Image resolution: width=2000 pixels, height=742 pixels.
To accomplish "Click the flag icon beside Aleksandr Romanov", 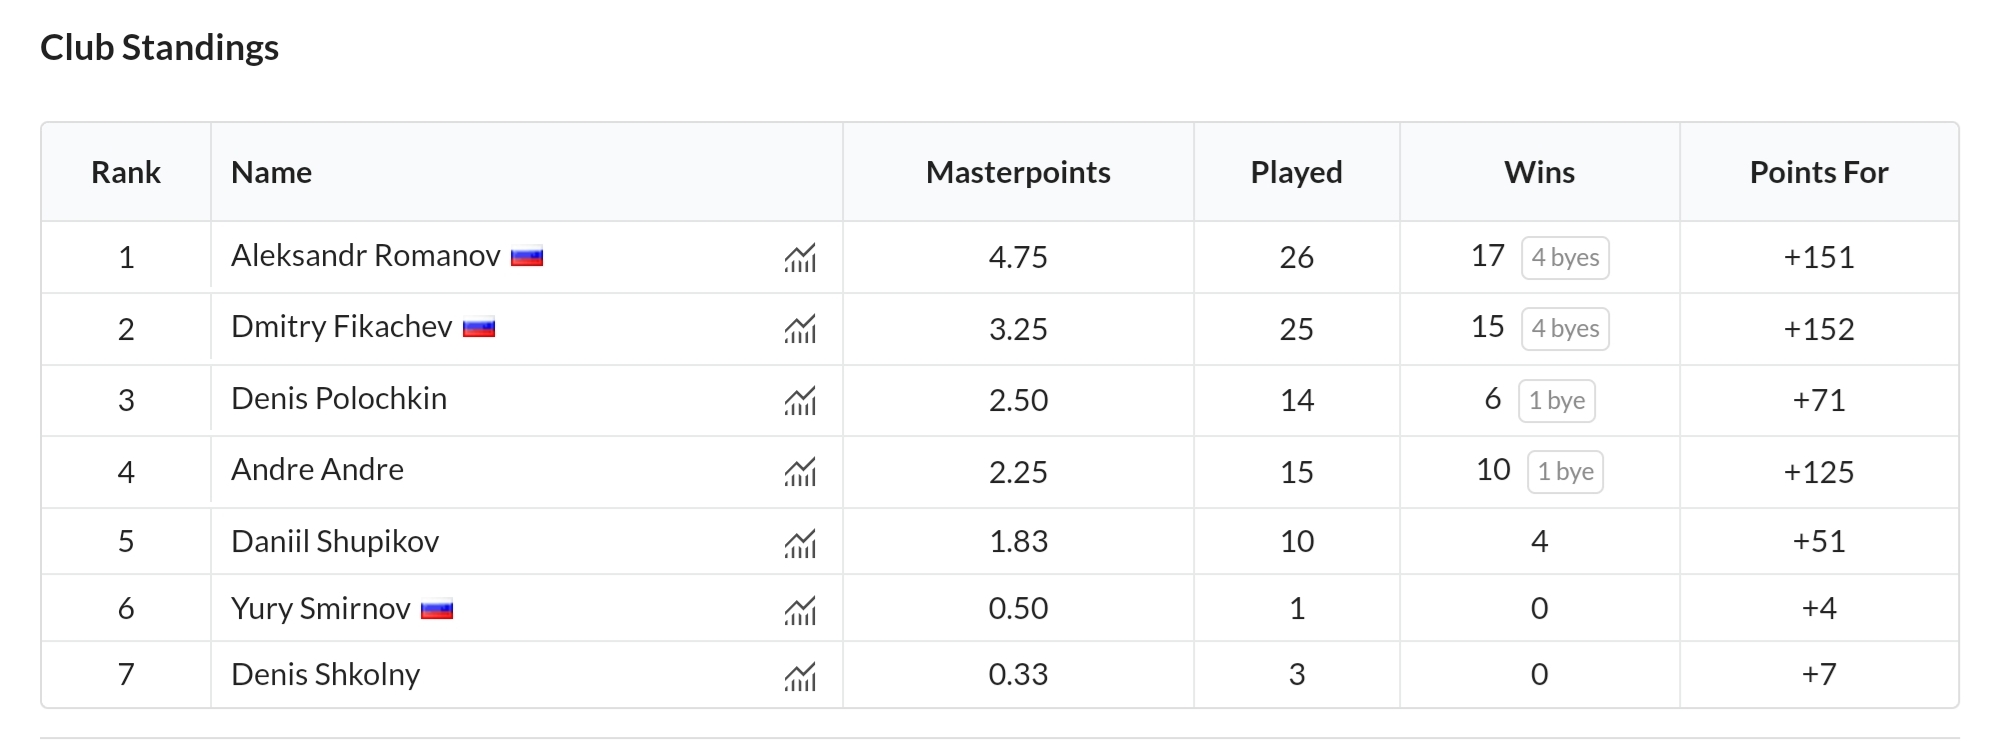I will 527,257.
